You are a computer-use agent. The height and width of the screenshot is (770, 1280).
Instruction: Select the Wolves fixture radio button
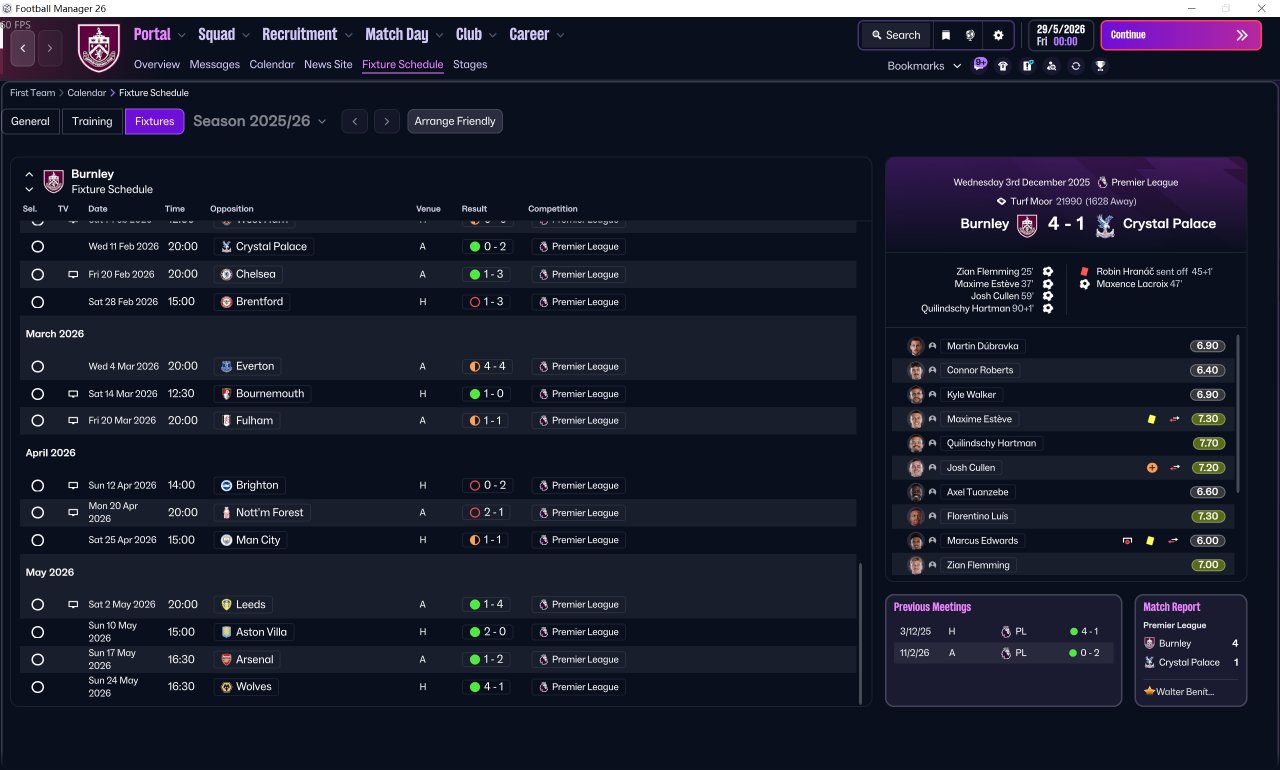[38, 687]
